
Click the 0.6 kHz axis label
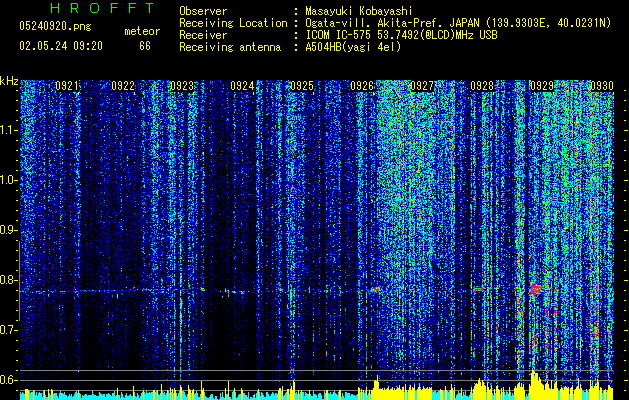click(8, 380)
